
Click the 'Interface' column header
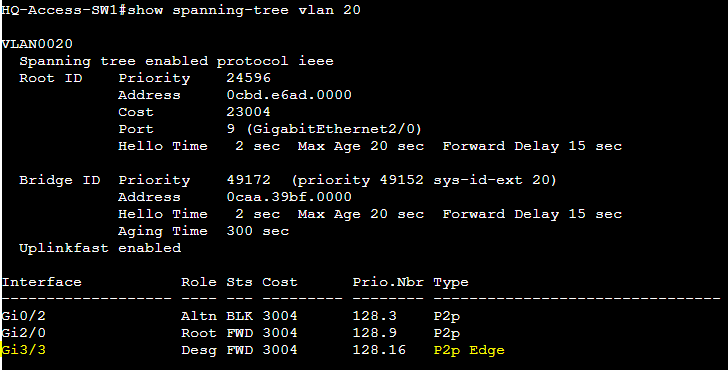click(41, 282)
